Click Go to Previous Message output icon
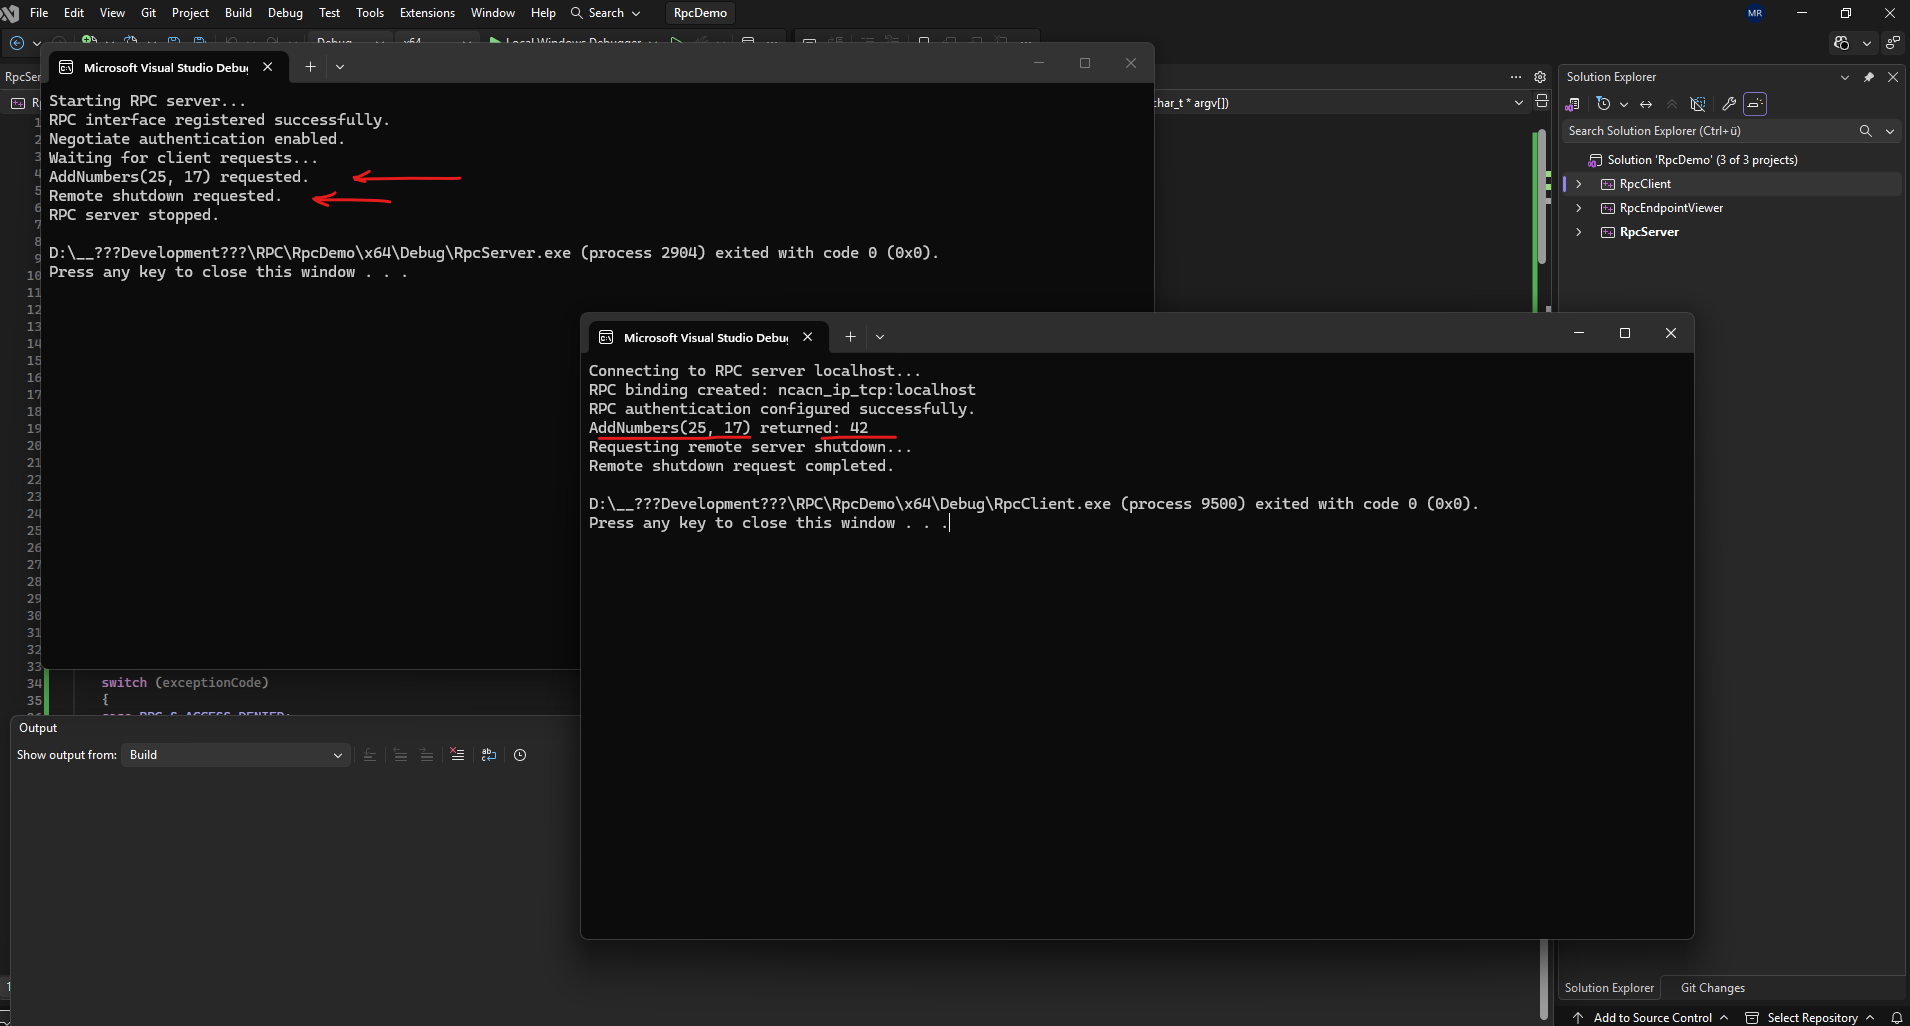Screen dimensions: 1910x1026 [x=400, y=755]
